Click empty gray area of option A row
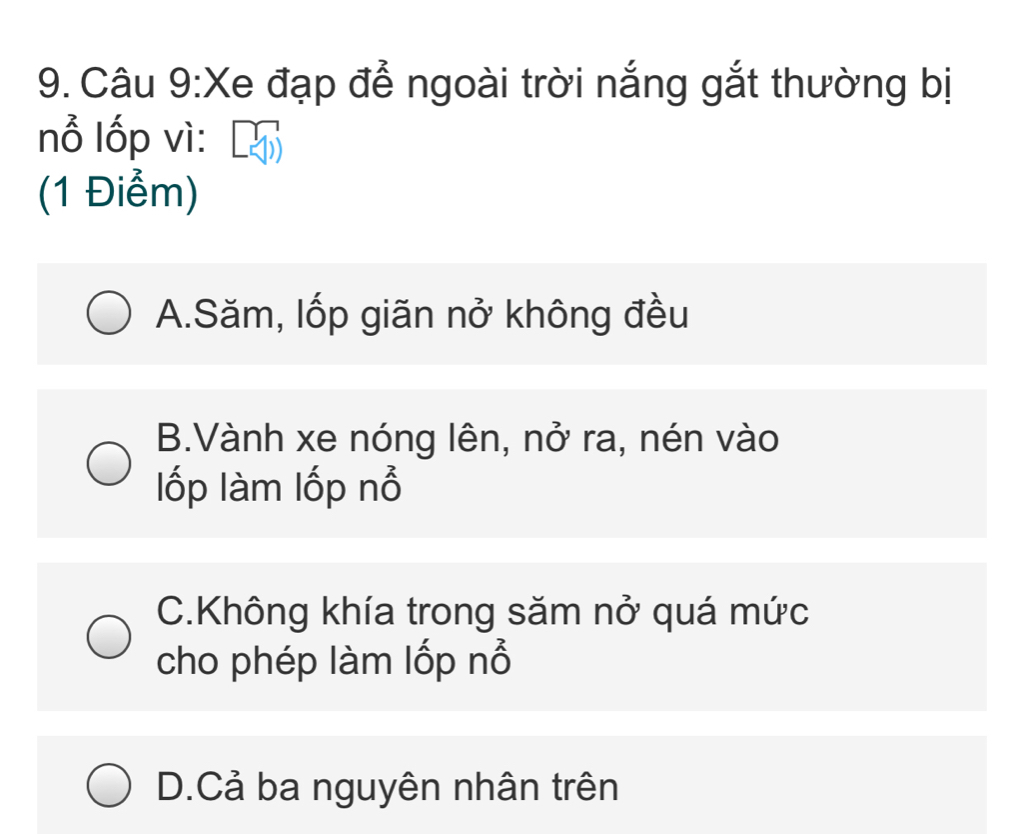The width and height of the screenshot is (1024, 834). [x=836, y=314]
